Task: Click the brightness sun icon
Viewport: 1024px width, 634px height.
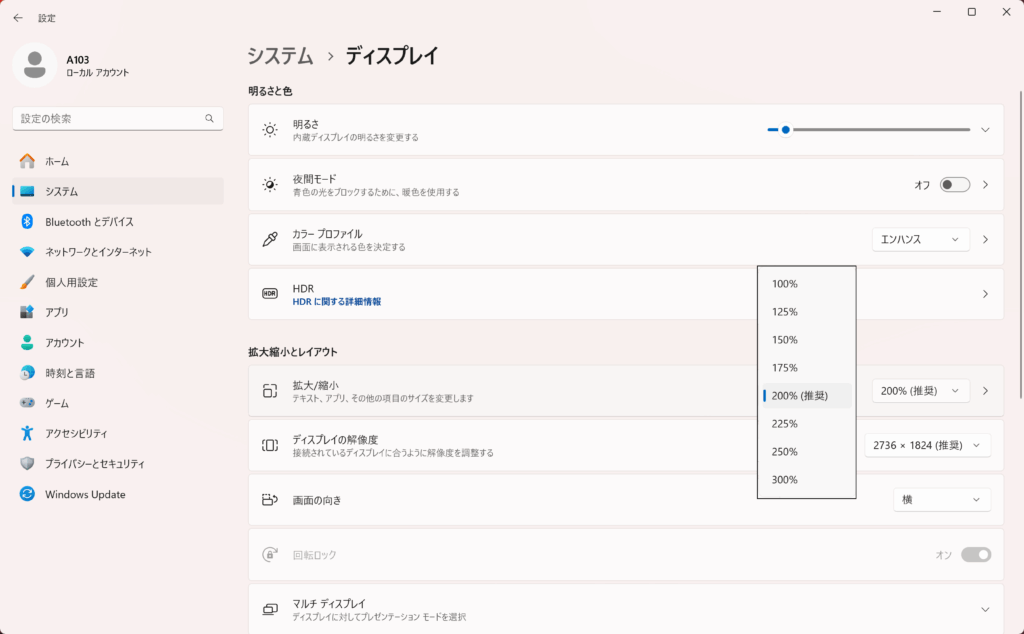Action: coord(270,130)
